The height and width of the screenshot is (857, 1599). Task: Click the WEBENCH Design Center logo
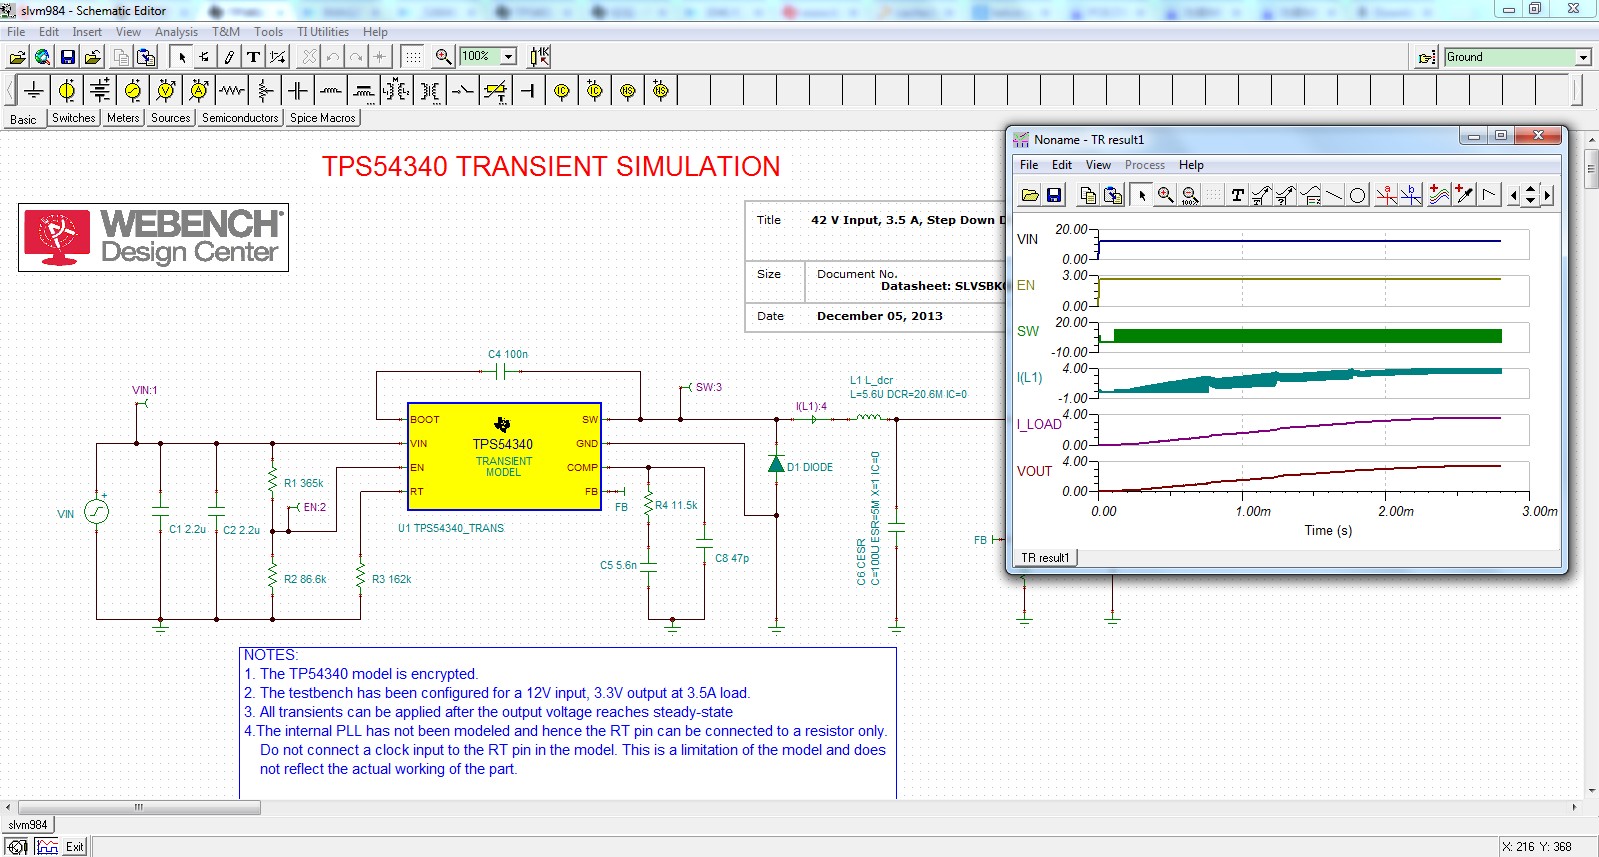153,238
